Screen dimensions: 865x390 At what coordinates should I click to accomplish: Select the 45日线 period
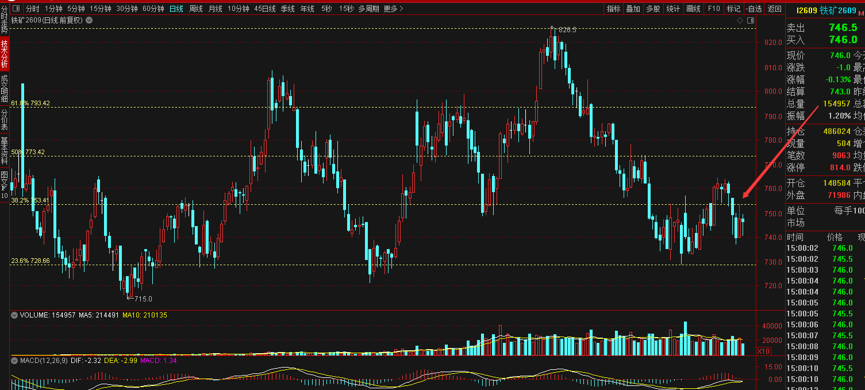point(265,9)
